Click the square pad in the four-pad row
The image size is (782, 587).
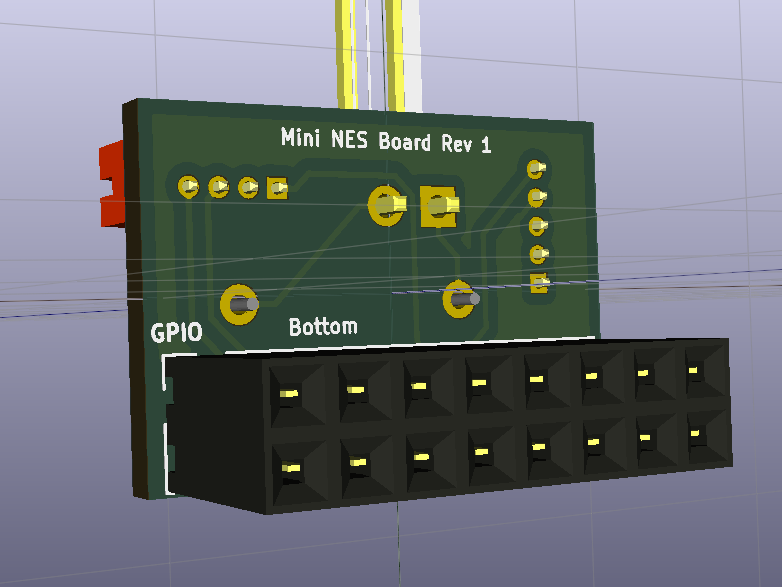(x=277, y=188)
